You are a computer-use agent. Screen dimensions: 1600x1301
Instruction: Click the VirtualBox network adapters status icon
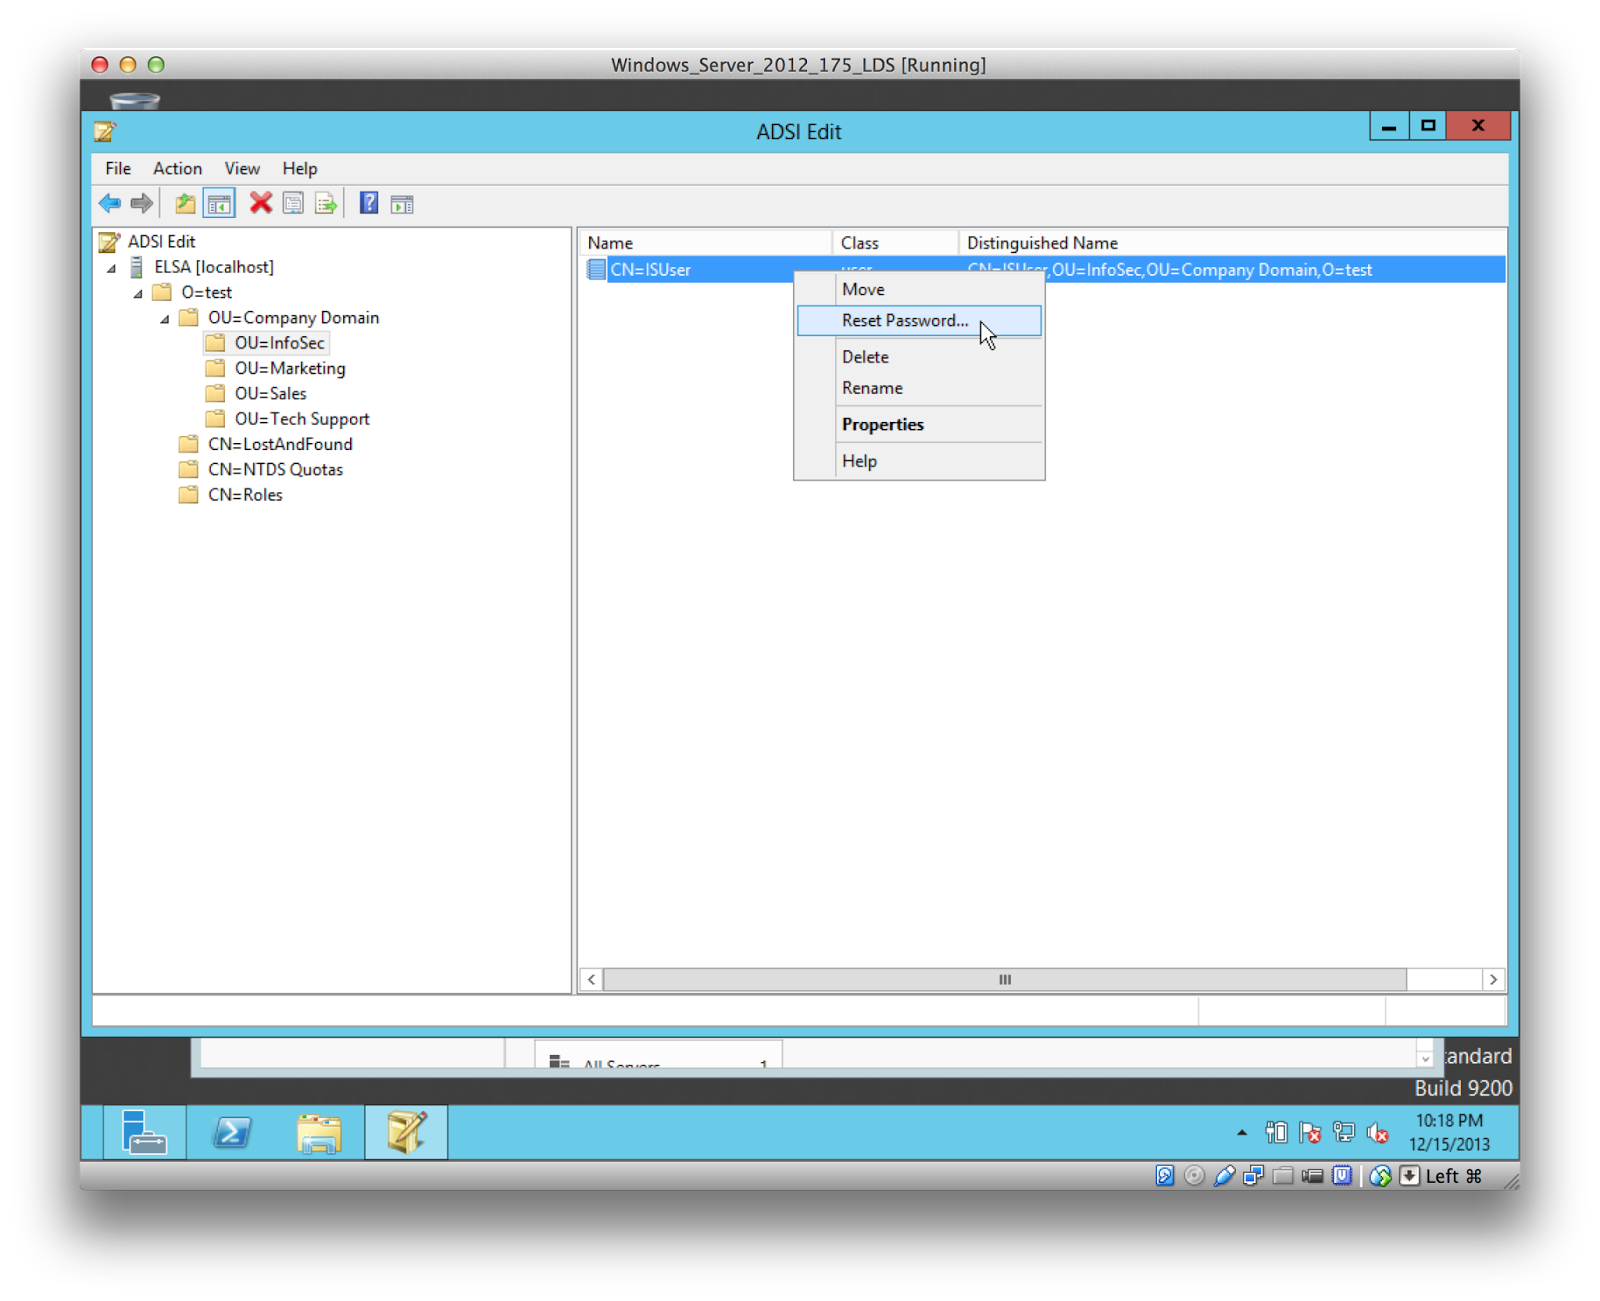[x=1253, y=1176]
